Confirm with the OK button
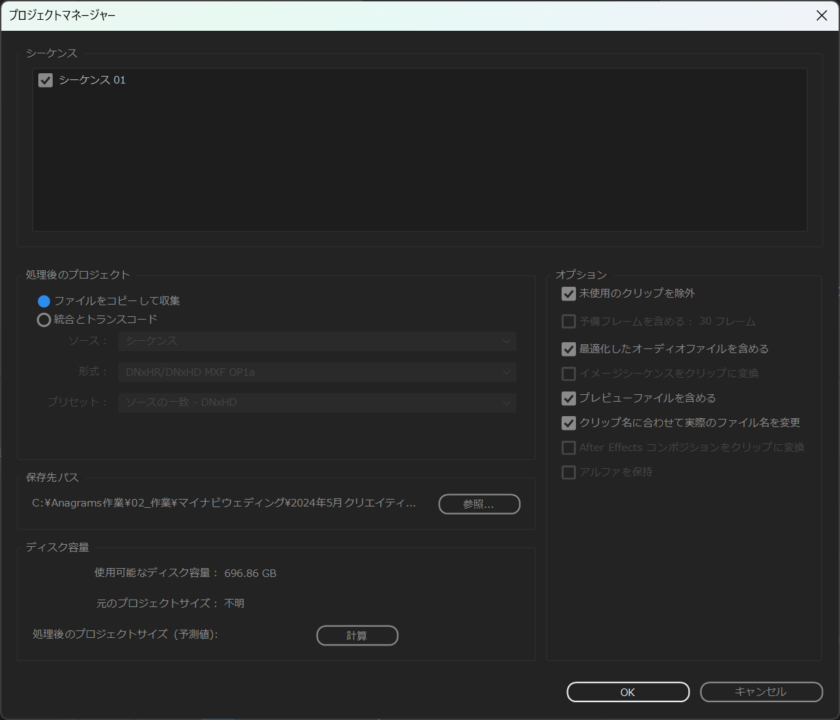Image resolution: width=840 pixels, height=720 pixels. pos(627,692)
